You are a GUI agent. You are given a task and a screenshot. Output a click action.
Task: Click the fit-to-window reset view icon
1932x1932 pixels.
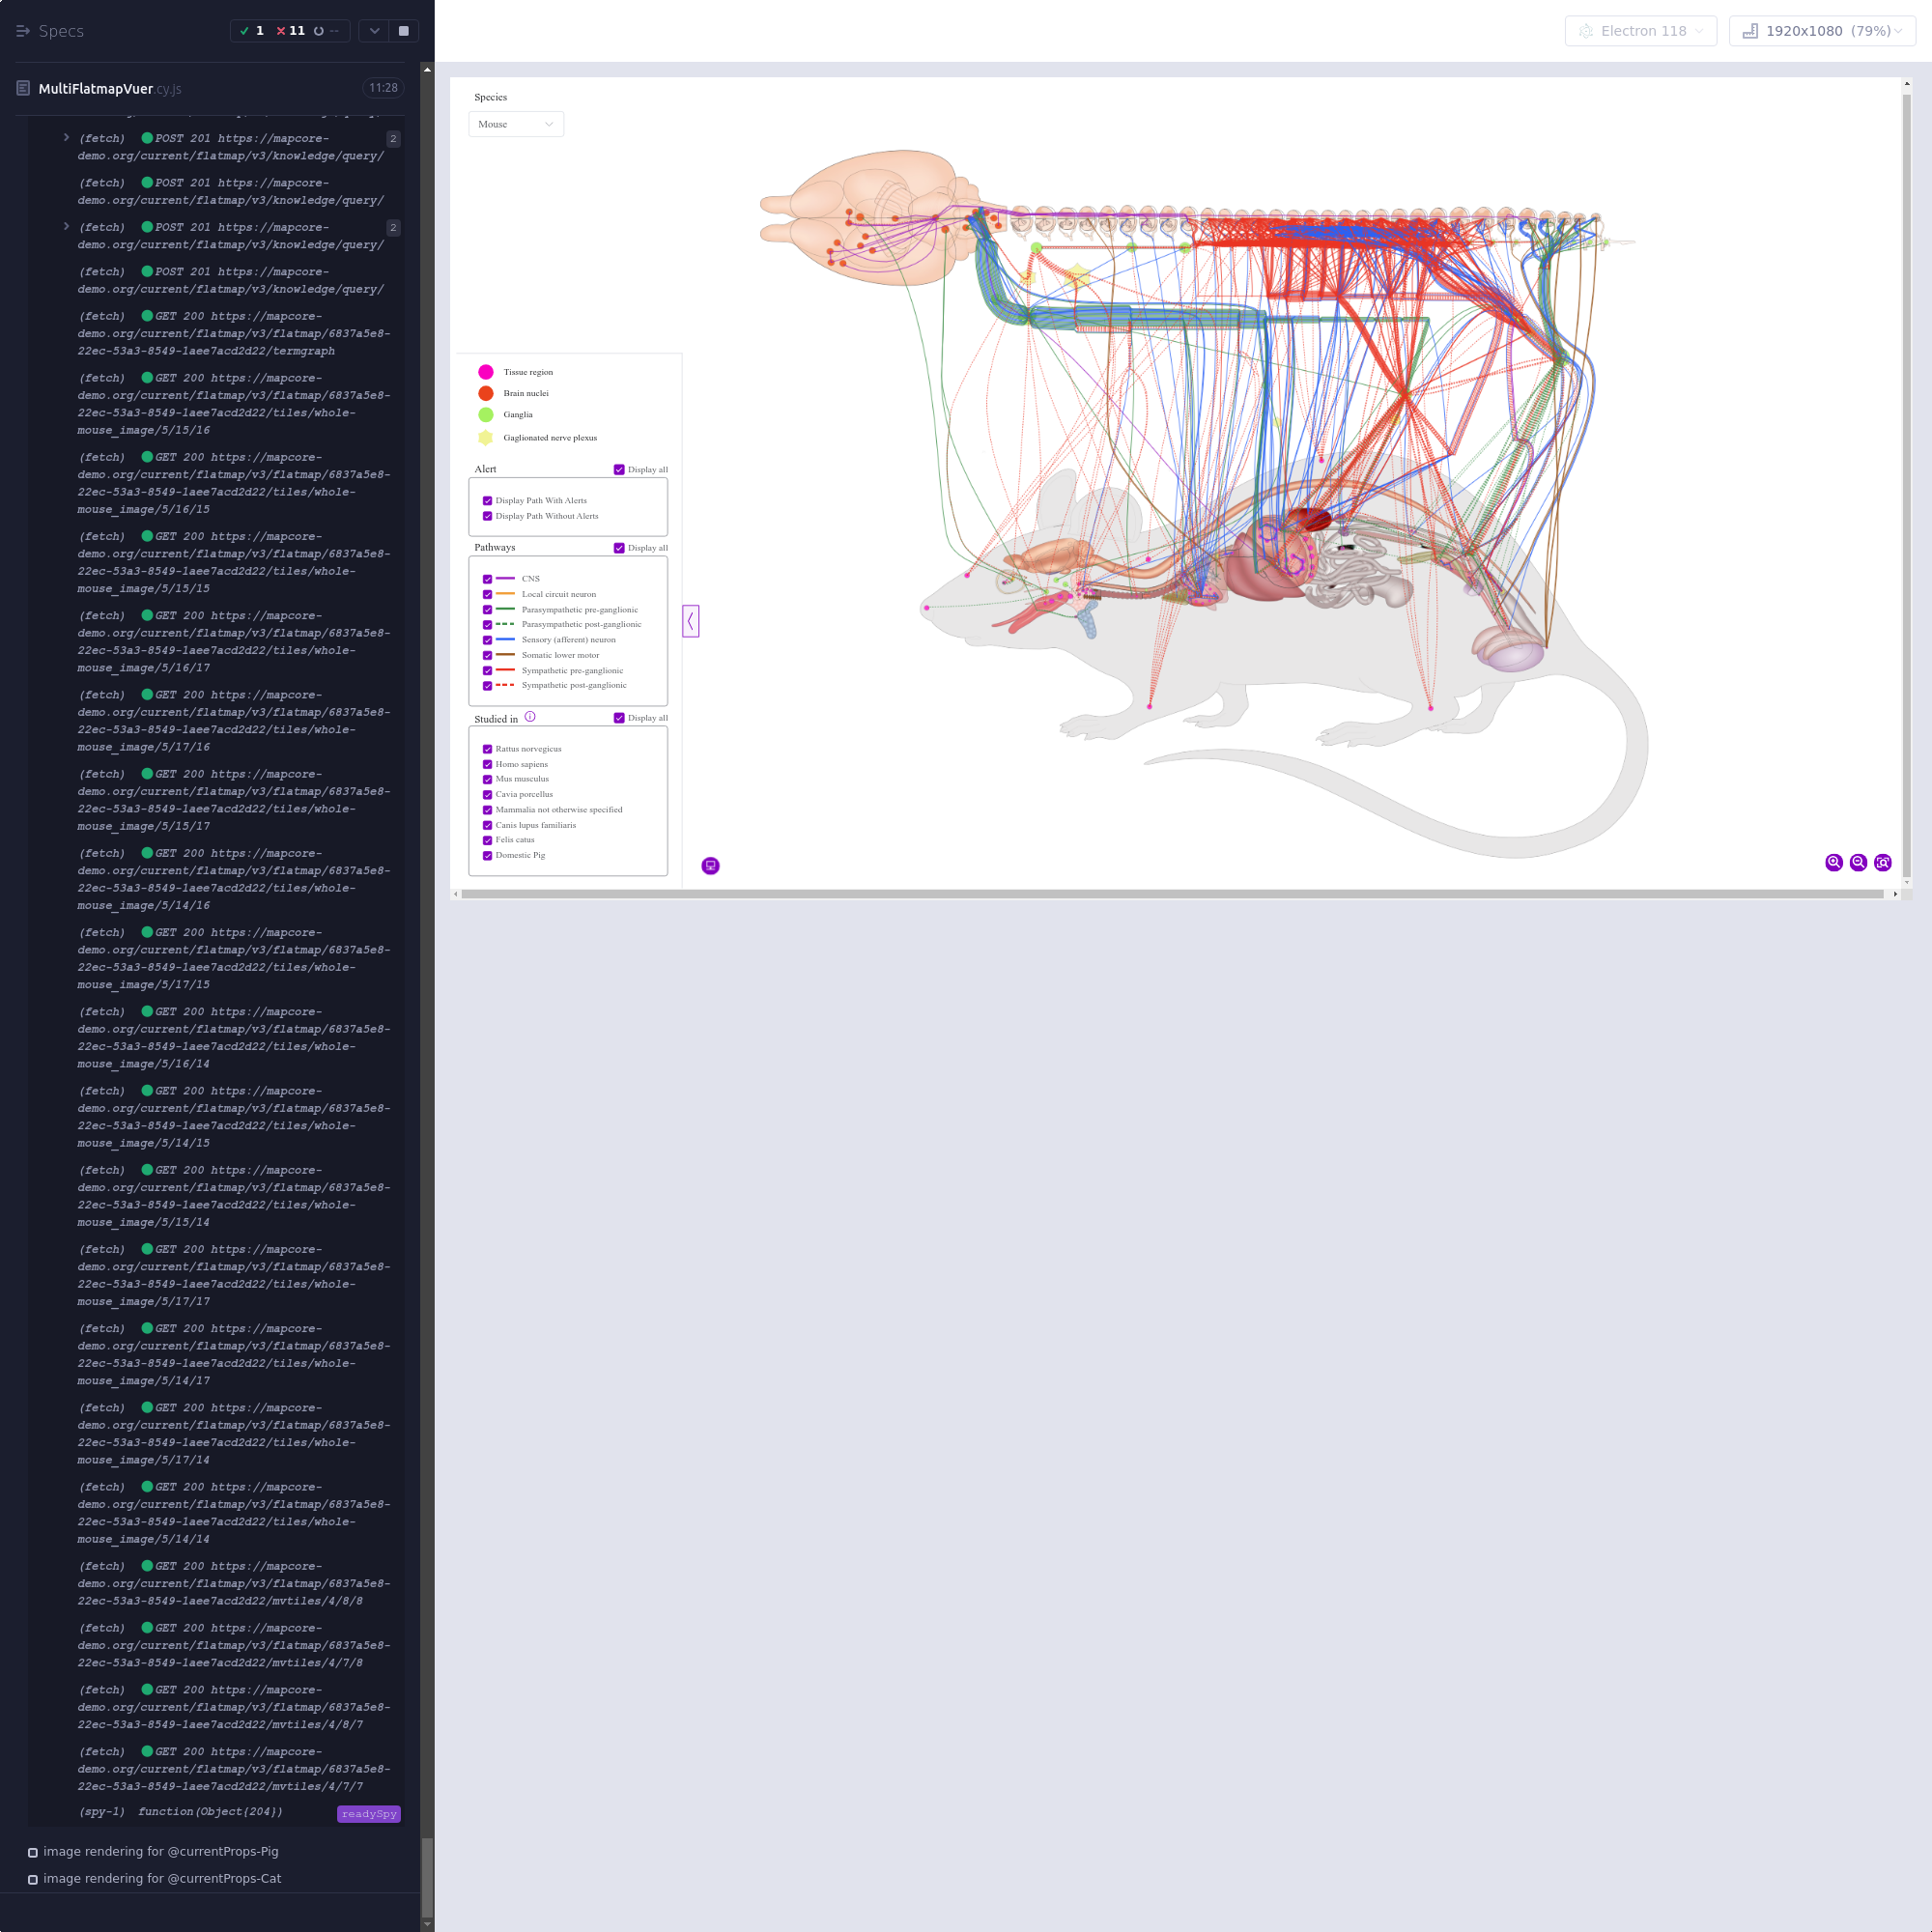(x=1882, y=862)
